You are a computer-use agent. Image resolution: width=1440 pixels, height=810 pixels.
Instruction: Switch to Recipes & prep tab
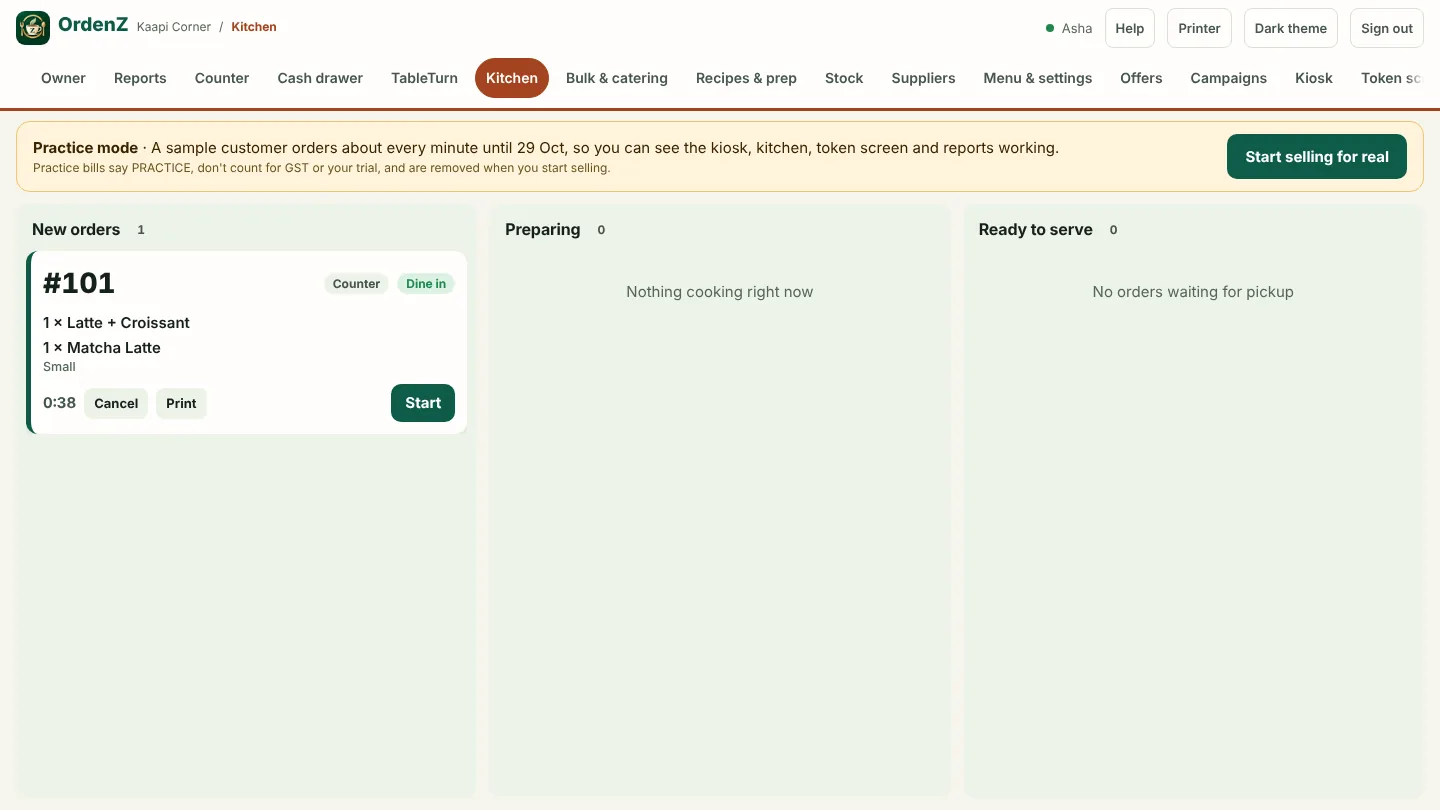point(746,78)
